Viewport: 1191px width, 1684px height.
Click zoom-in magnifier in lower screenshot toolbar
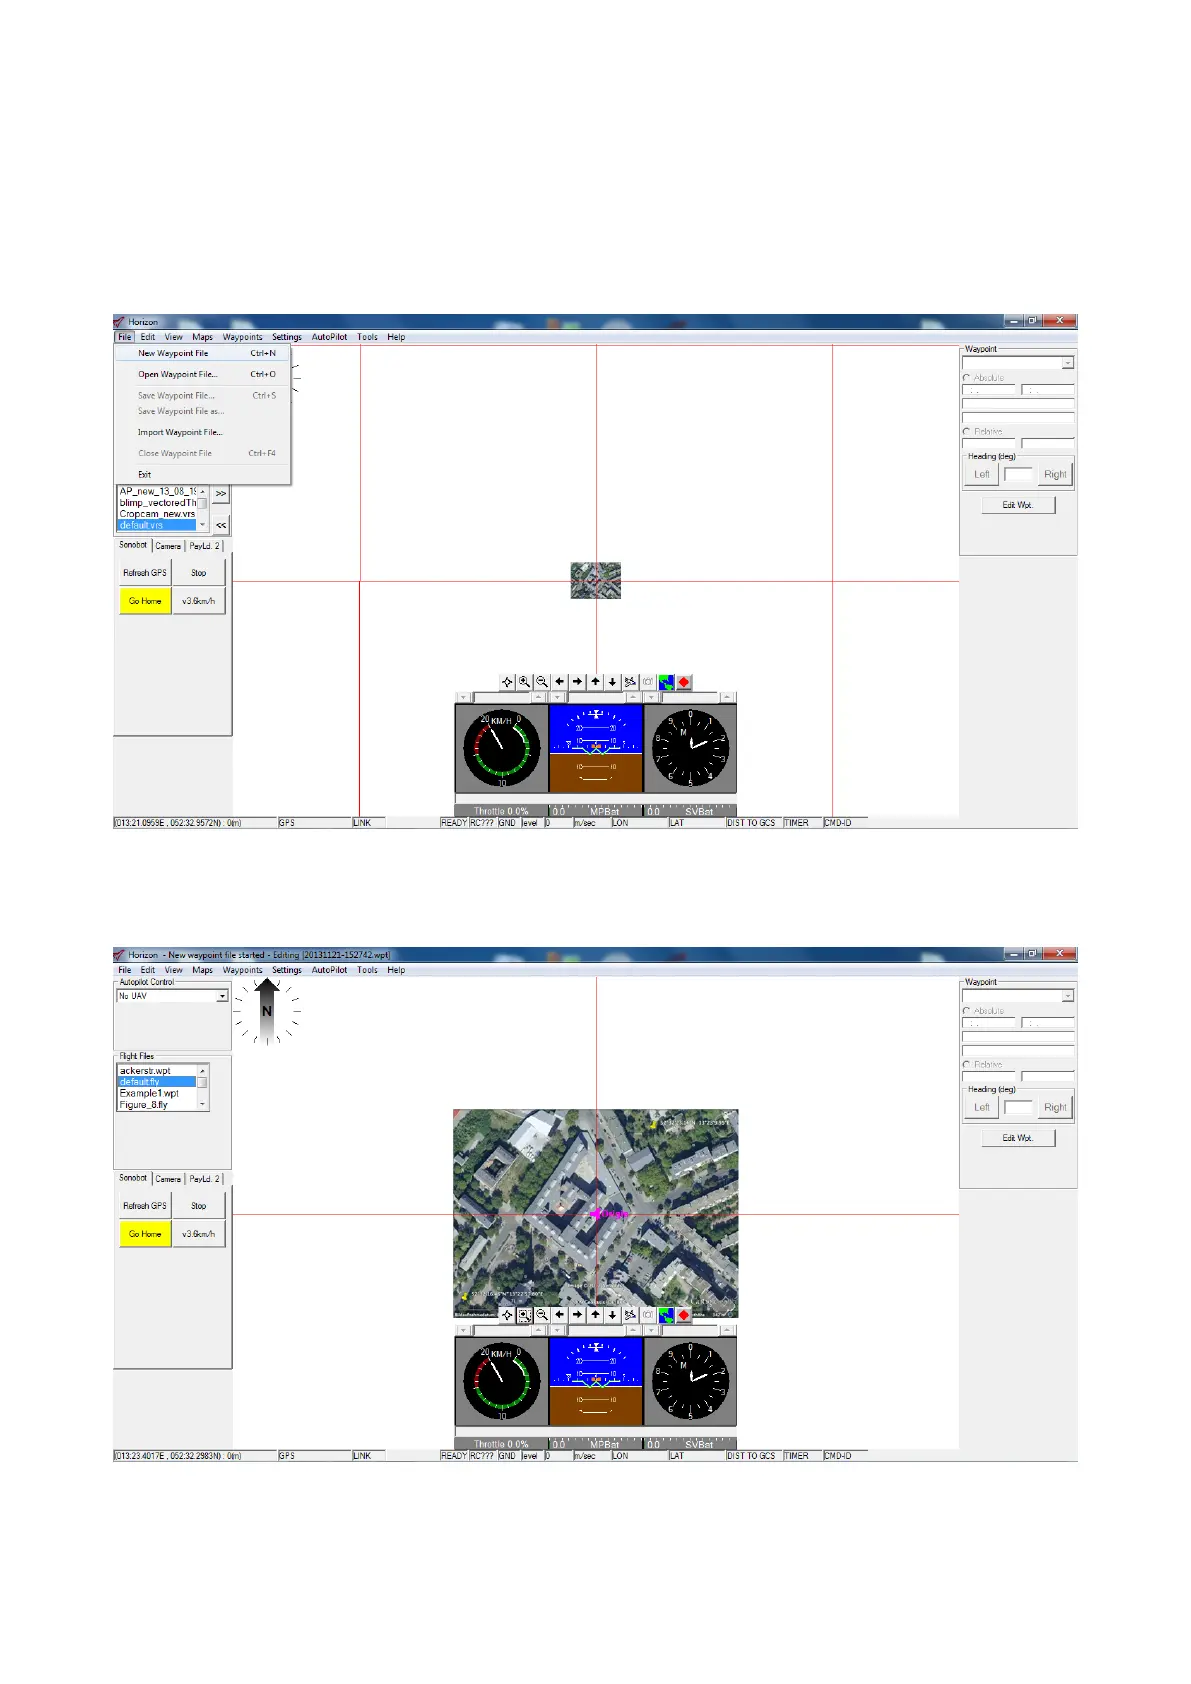524,1315
